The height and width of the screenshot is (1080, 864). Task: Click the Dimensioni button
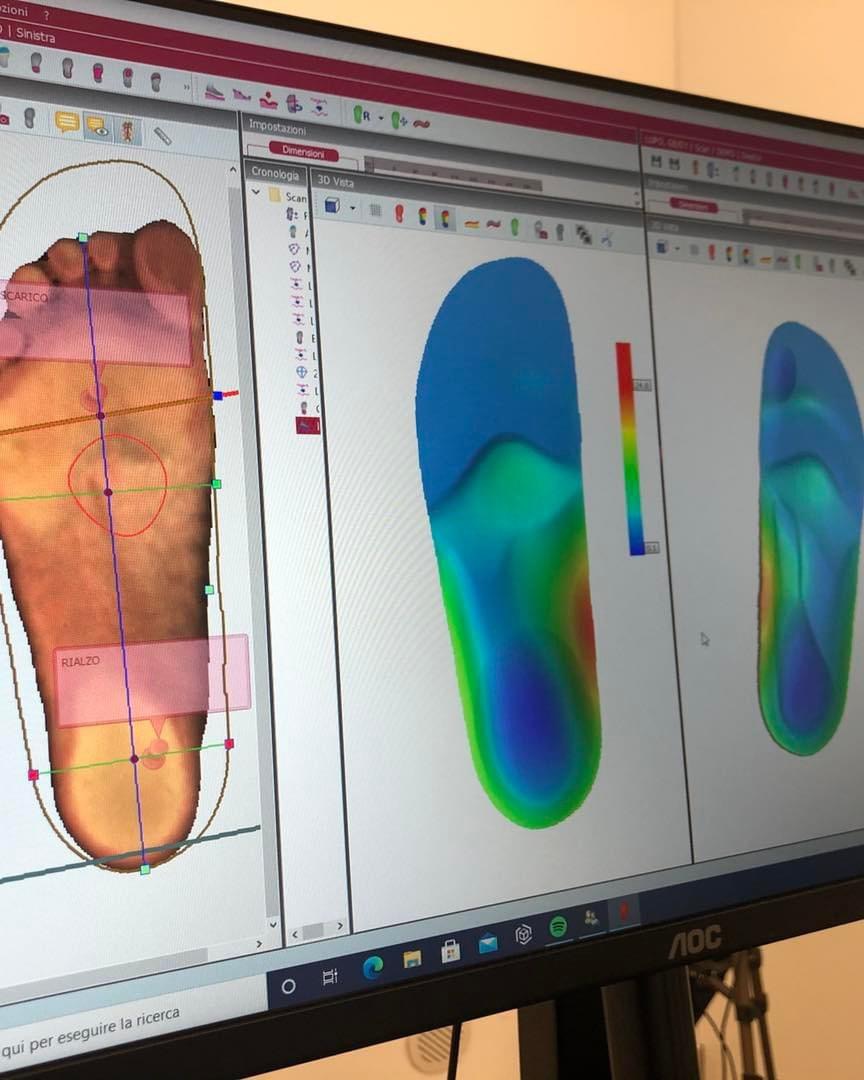tap(303, 152)
